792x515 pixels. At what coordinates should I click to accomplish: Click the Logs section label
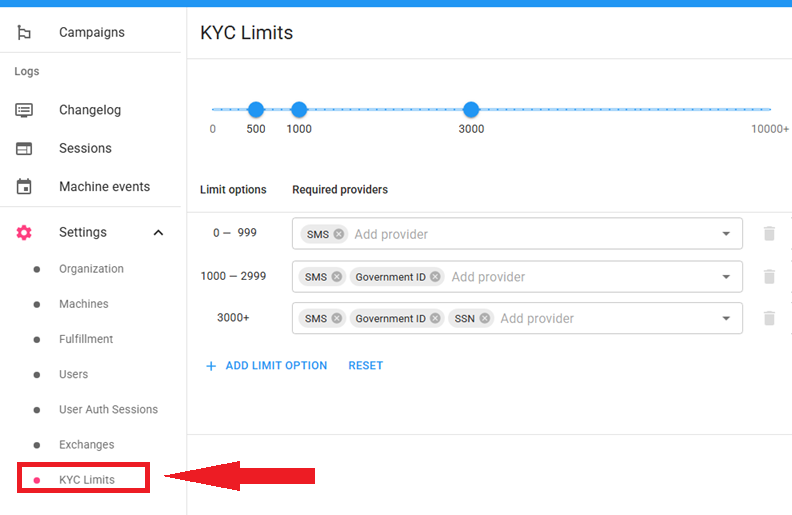coord(27,71)
